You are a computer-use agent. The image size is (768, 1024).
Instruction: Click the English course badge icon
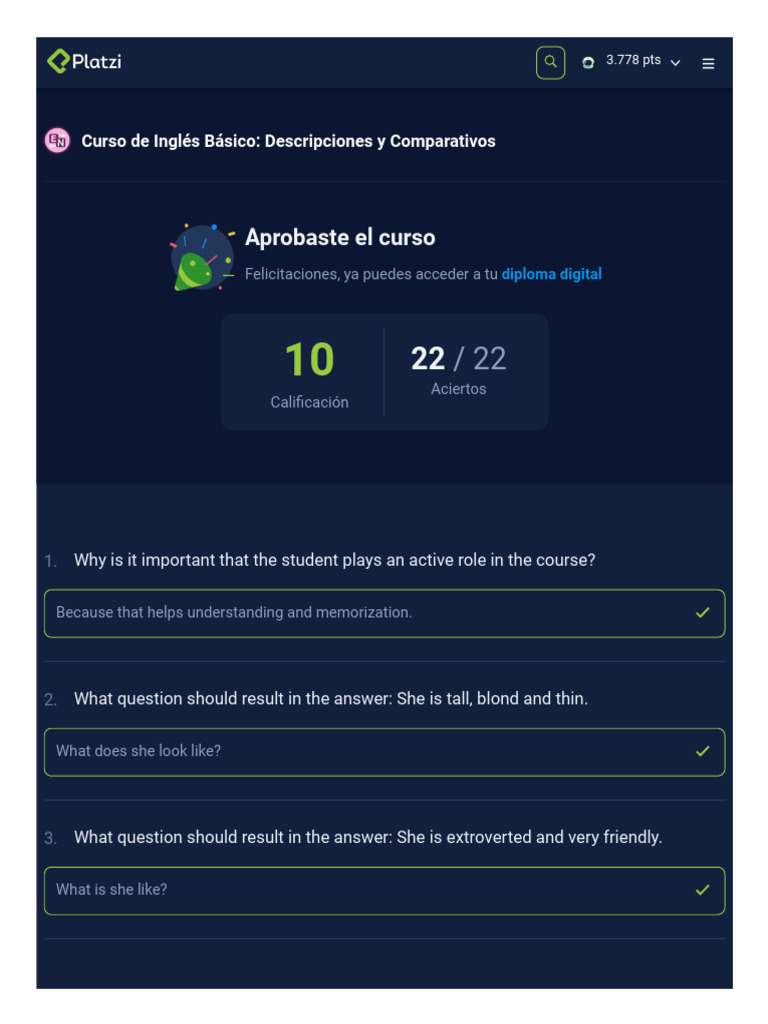coord(58,141)
